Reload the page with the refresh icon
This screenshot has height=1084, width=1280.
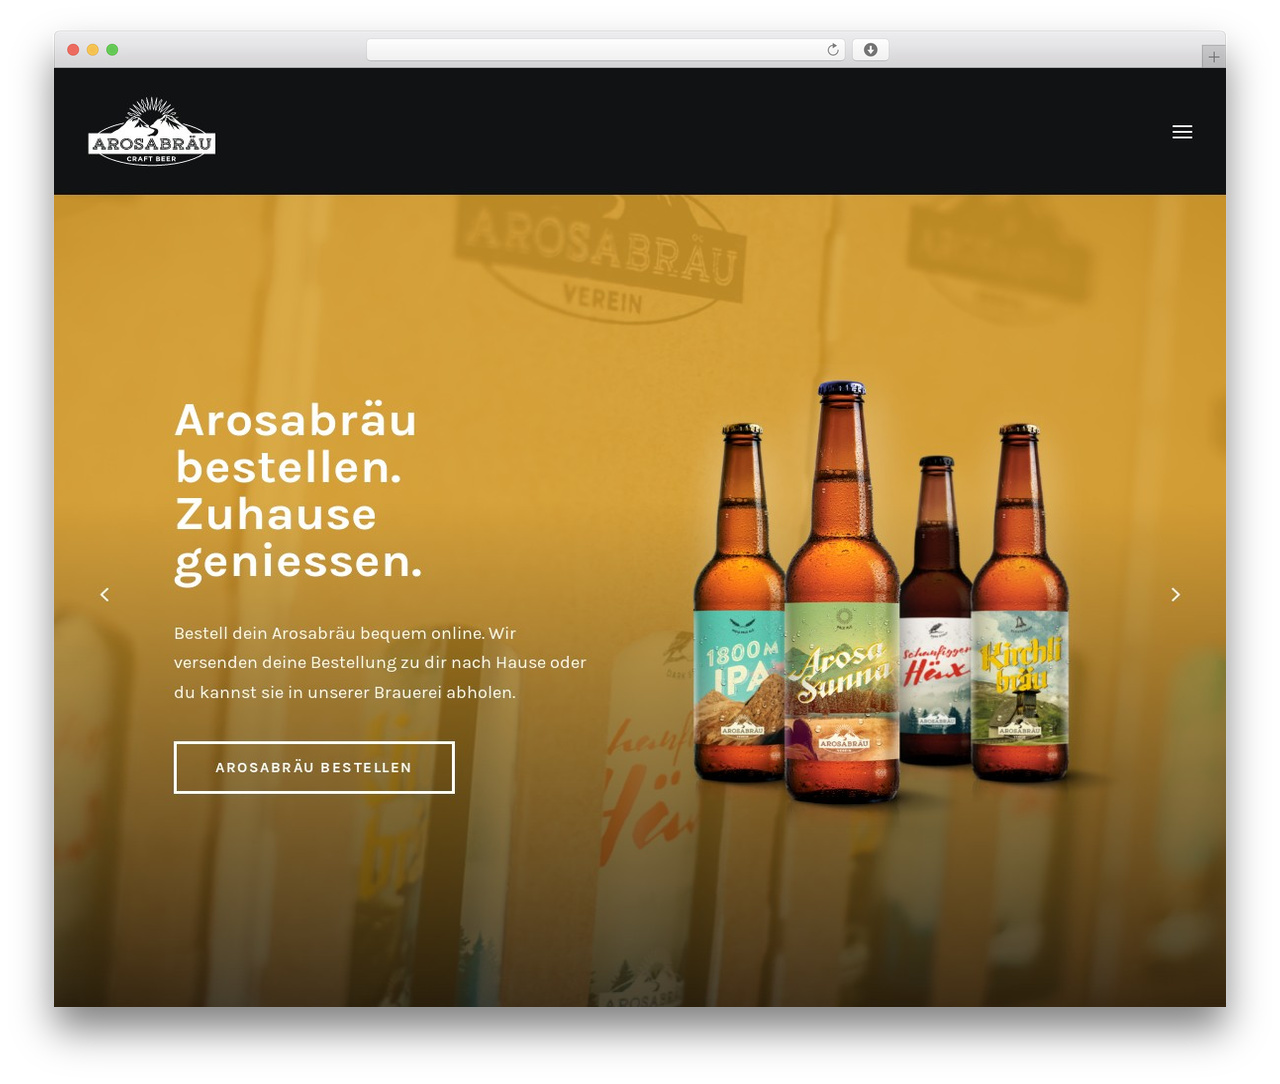(x=833, y=50)
